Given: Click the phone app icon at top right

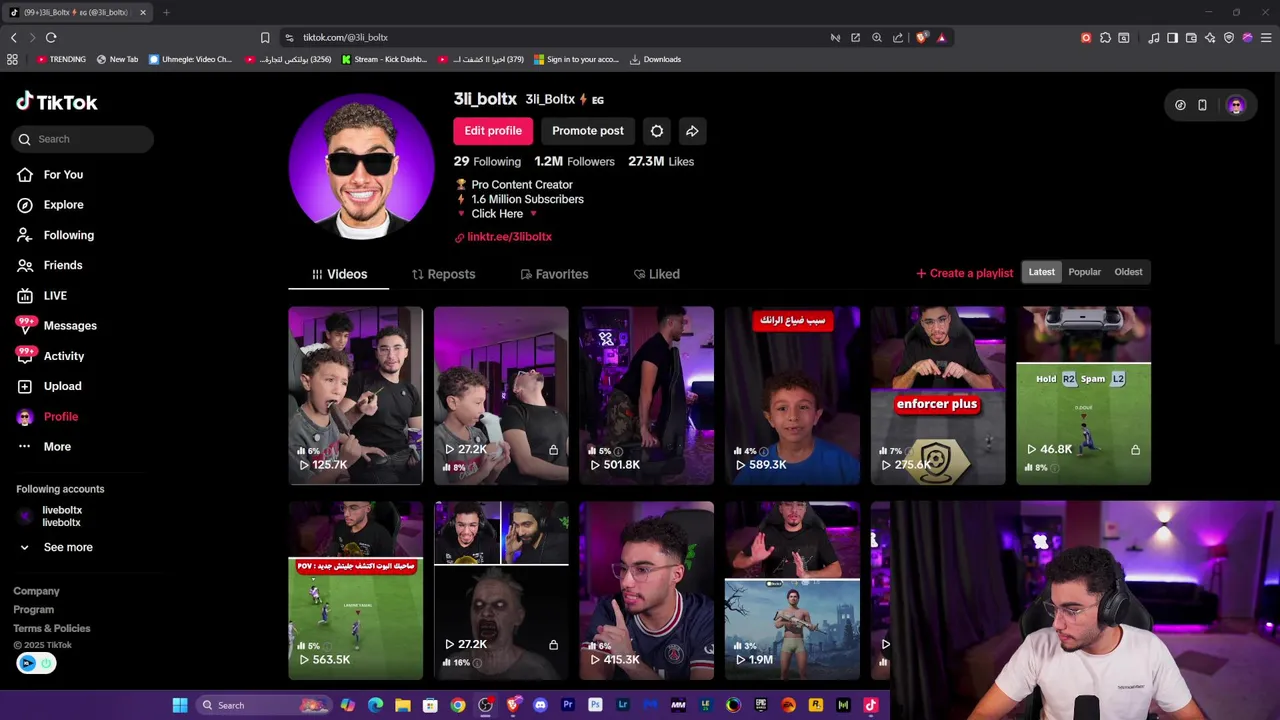Looking at the screenshot, I should coord(1202,105).
